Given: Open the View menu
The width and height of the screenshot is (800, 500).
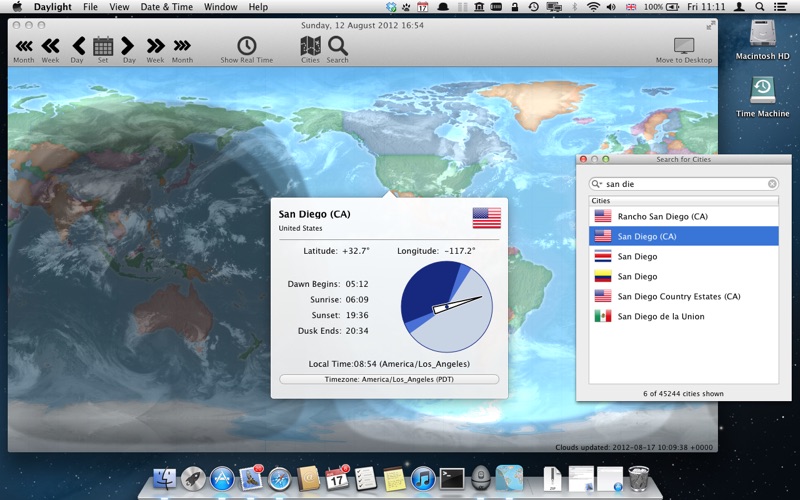Looking at the screenshot, I should 119,7.
